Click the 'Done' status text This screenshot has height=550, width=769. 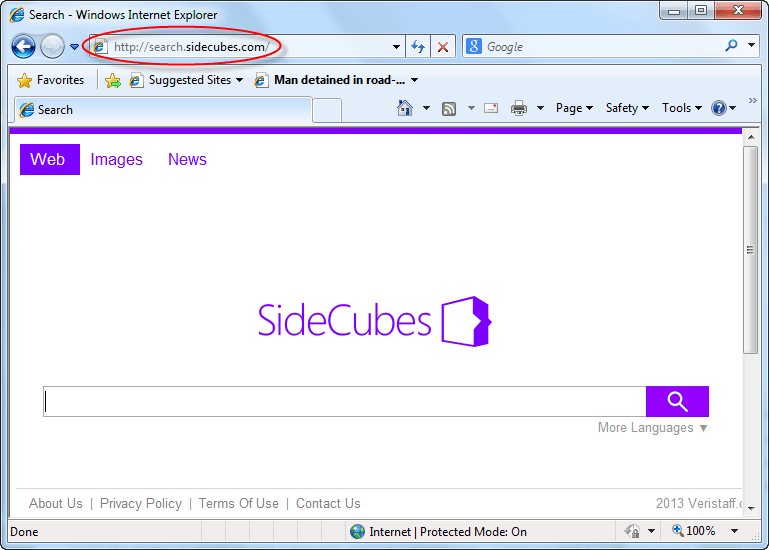[x=24, y=532]
